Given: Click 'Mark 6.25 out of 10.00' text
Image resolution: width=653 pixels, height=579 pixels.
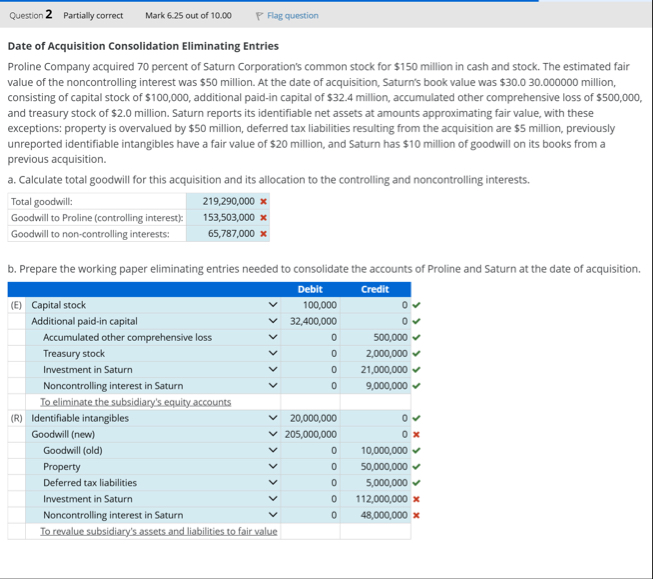Looking at the screenshot, I should [188, 15].
